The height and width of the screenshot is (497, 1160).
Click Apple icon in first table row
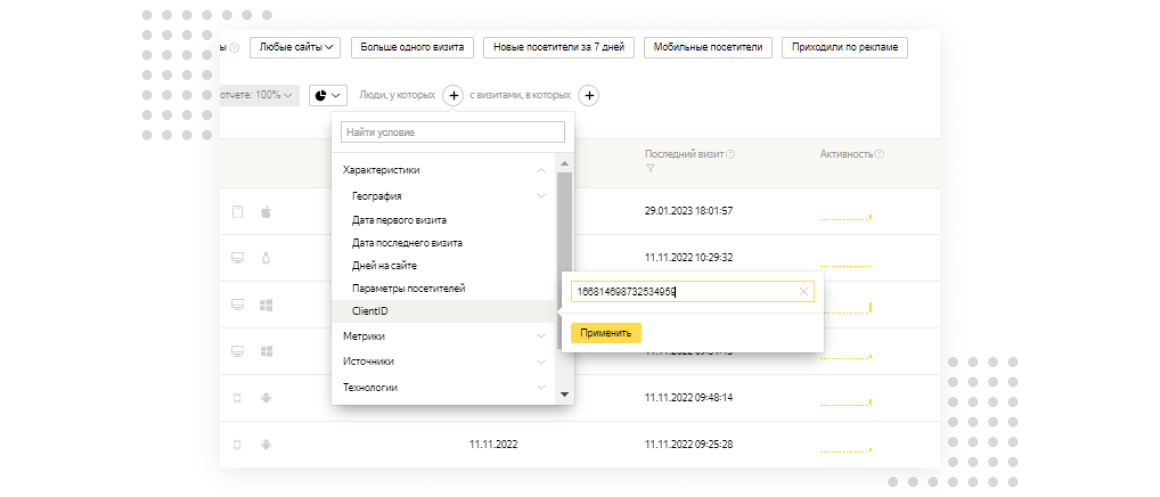click(x=266, y=212)
